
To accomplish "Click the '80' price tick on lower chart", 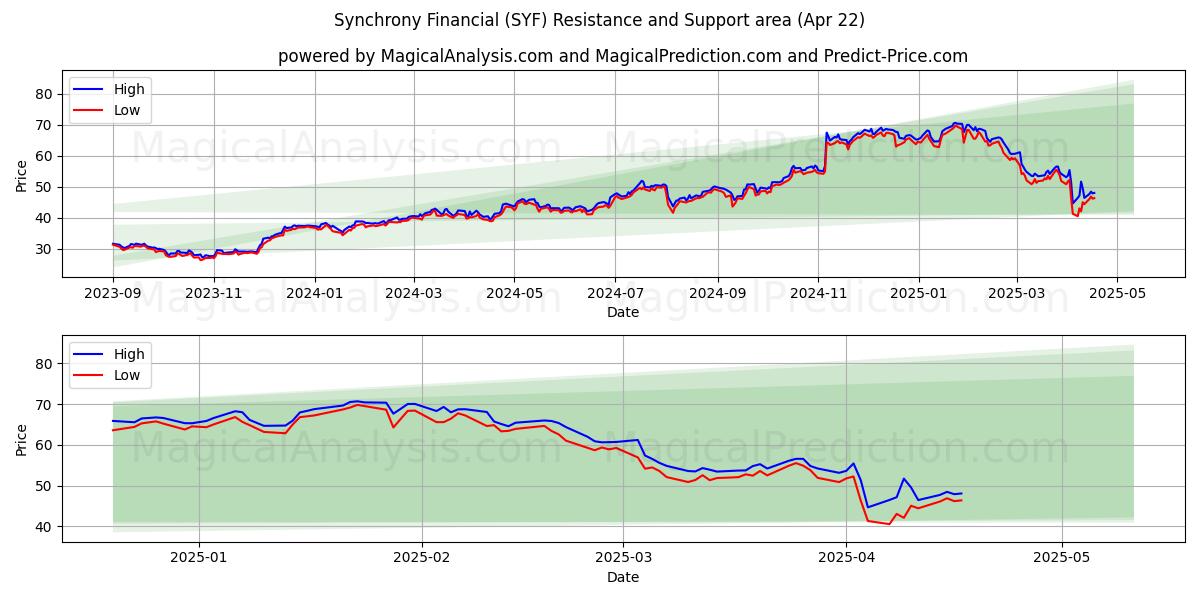I will 46,364.
